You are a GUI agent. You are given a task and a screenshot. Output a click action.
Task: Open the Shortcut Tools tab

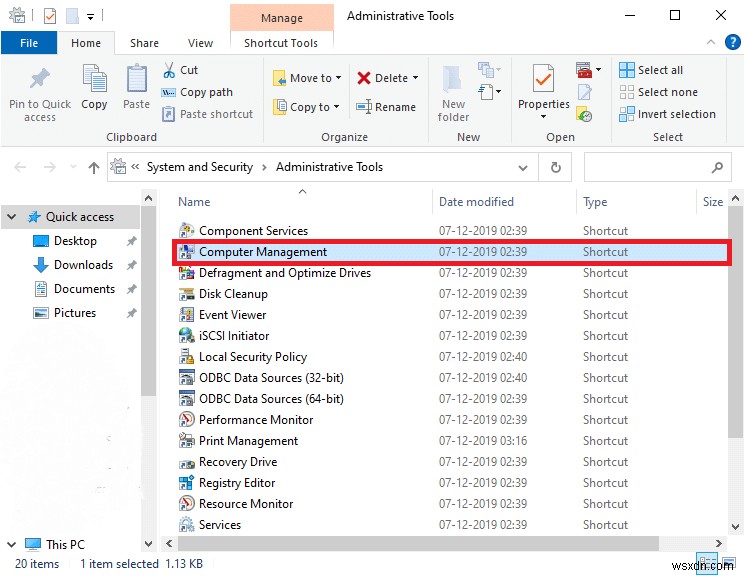(281, 43)
